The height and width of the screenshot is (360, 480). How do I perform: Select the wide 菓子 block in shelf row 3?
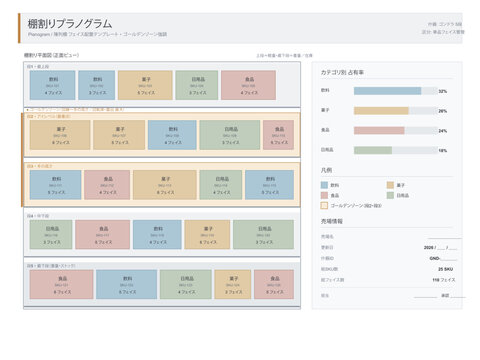pyautogui.click(x=165, y=185)
